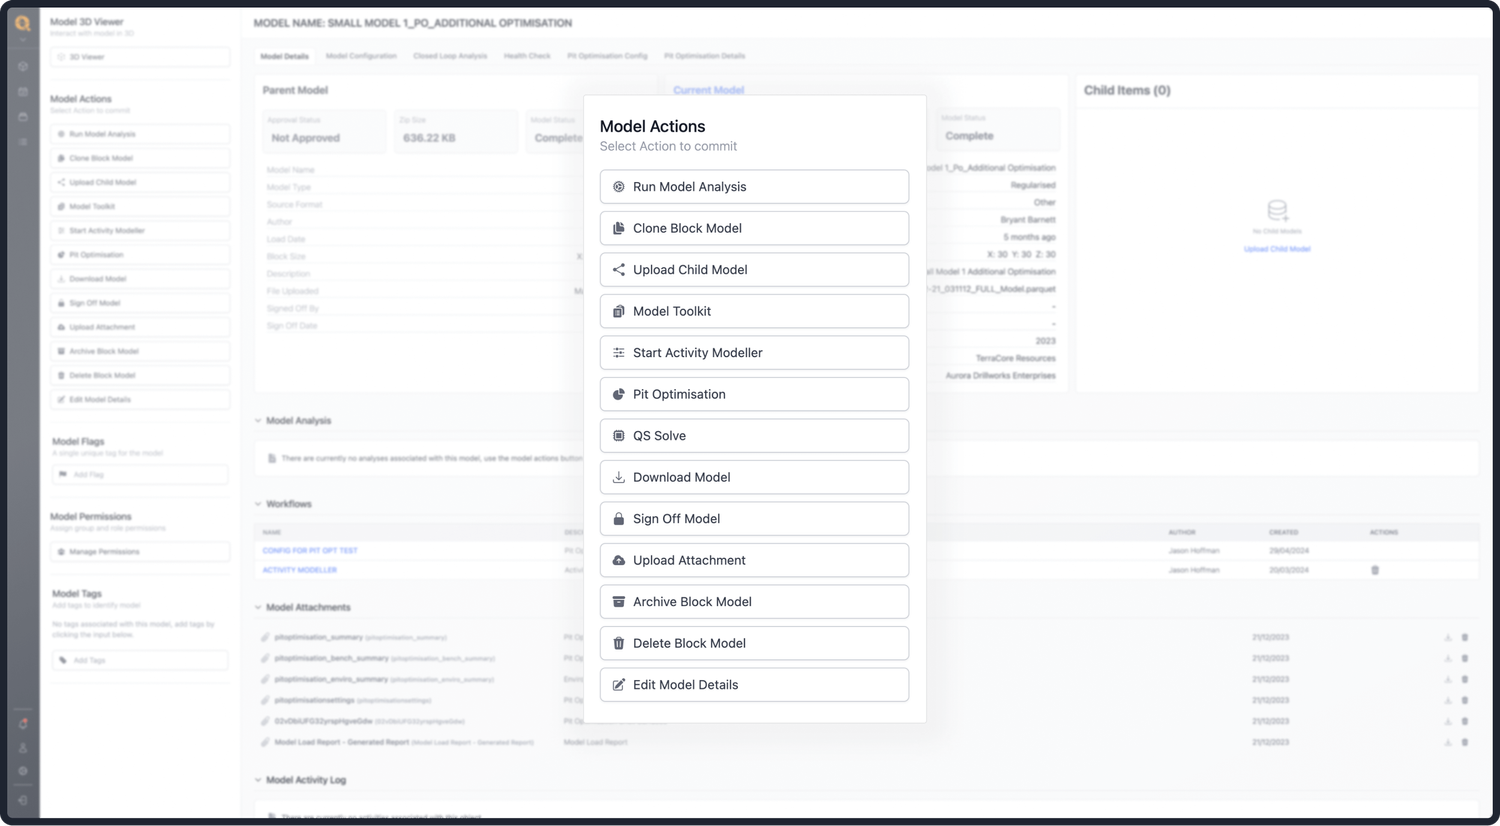Click the lock icon on Sign Off Model

tap(618, 518)
